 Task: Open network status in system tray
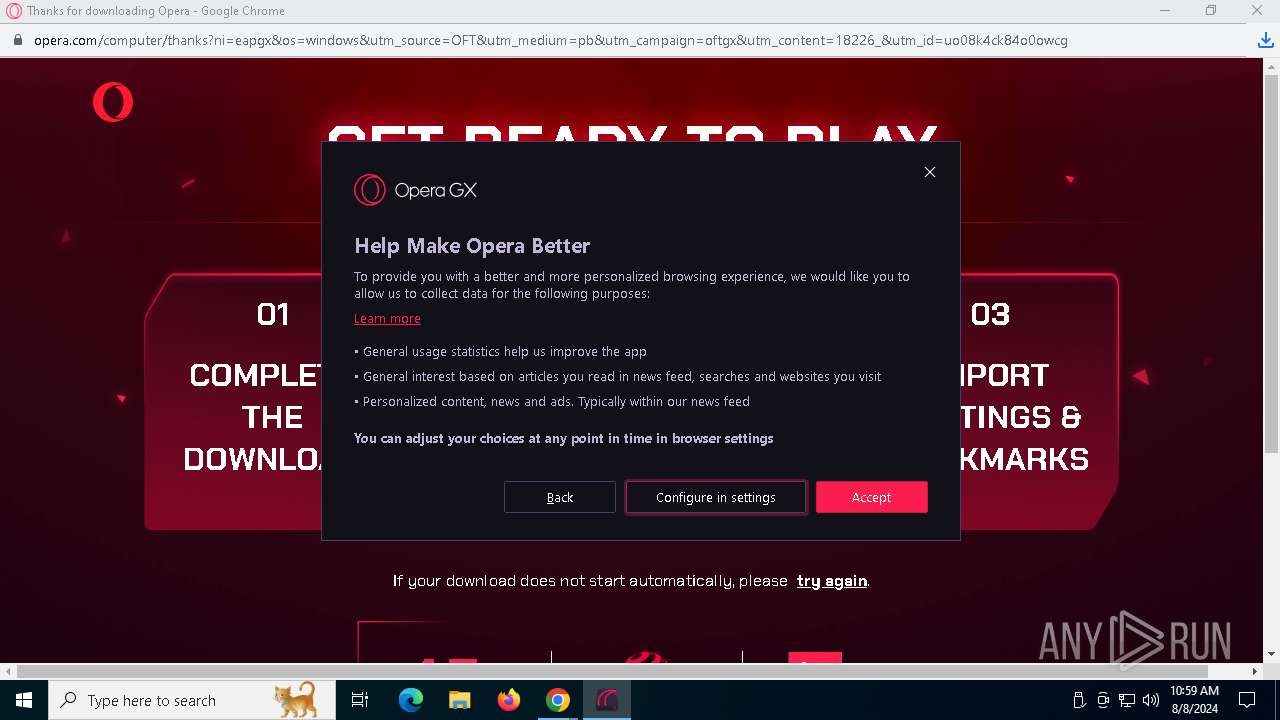coord(1127,700)
